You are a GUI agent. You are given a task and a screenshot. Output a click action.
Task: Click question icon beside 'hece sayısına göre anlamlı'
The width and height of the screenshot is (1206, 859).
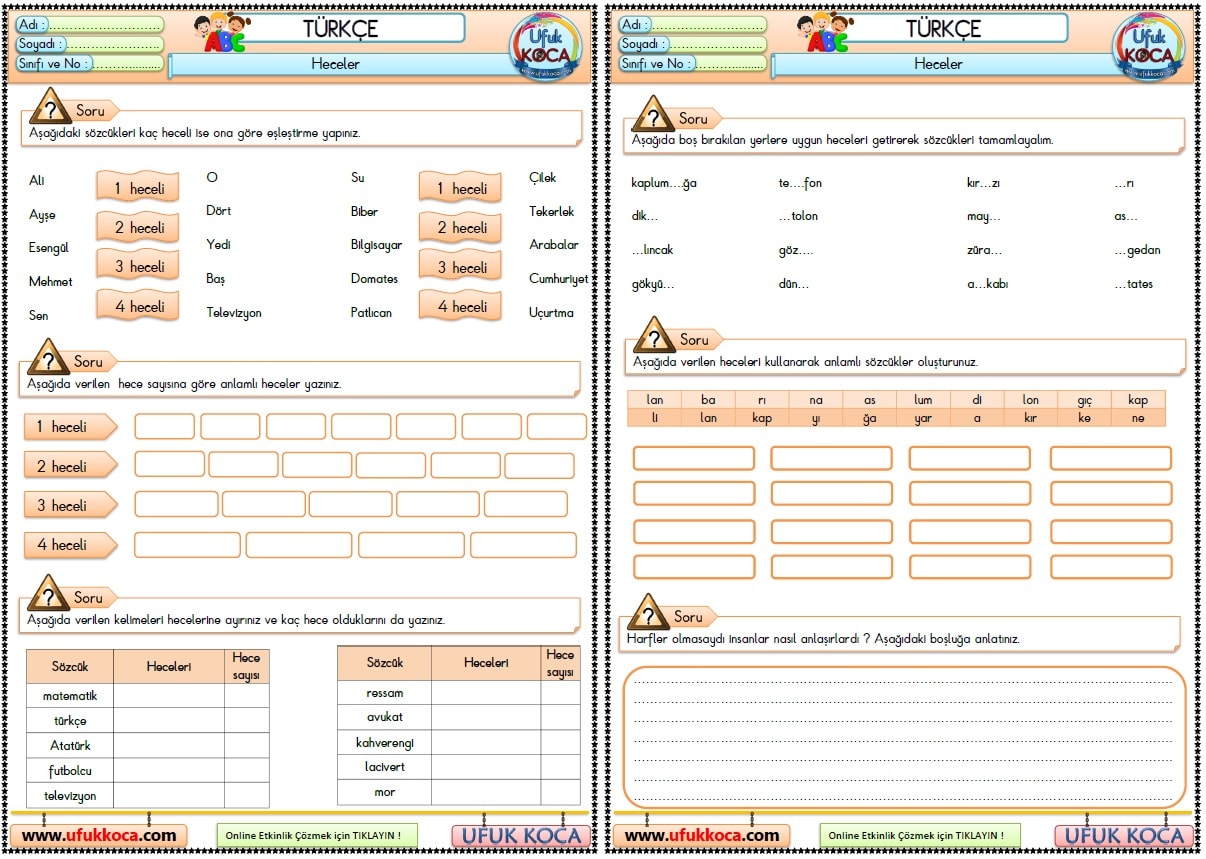pos(48,357)
